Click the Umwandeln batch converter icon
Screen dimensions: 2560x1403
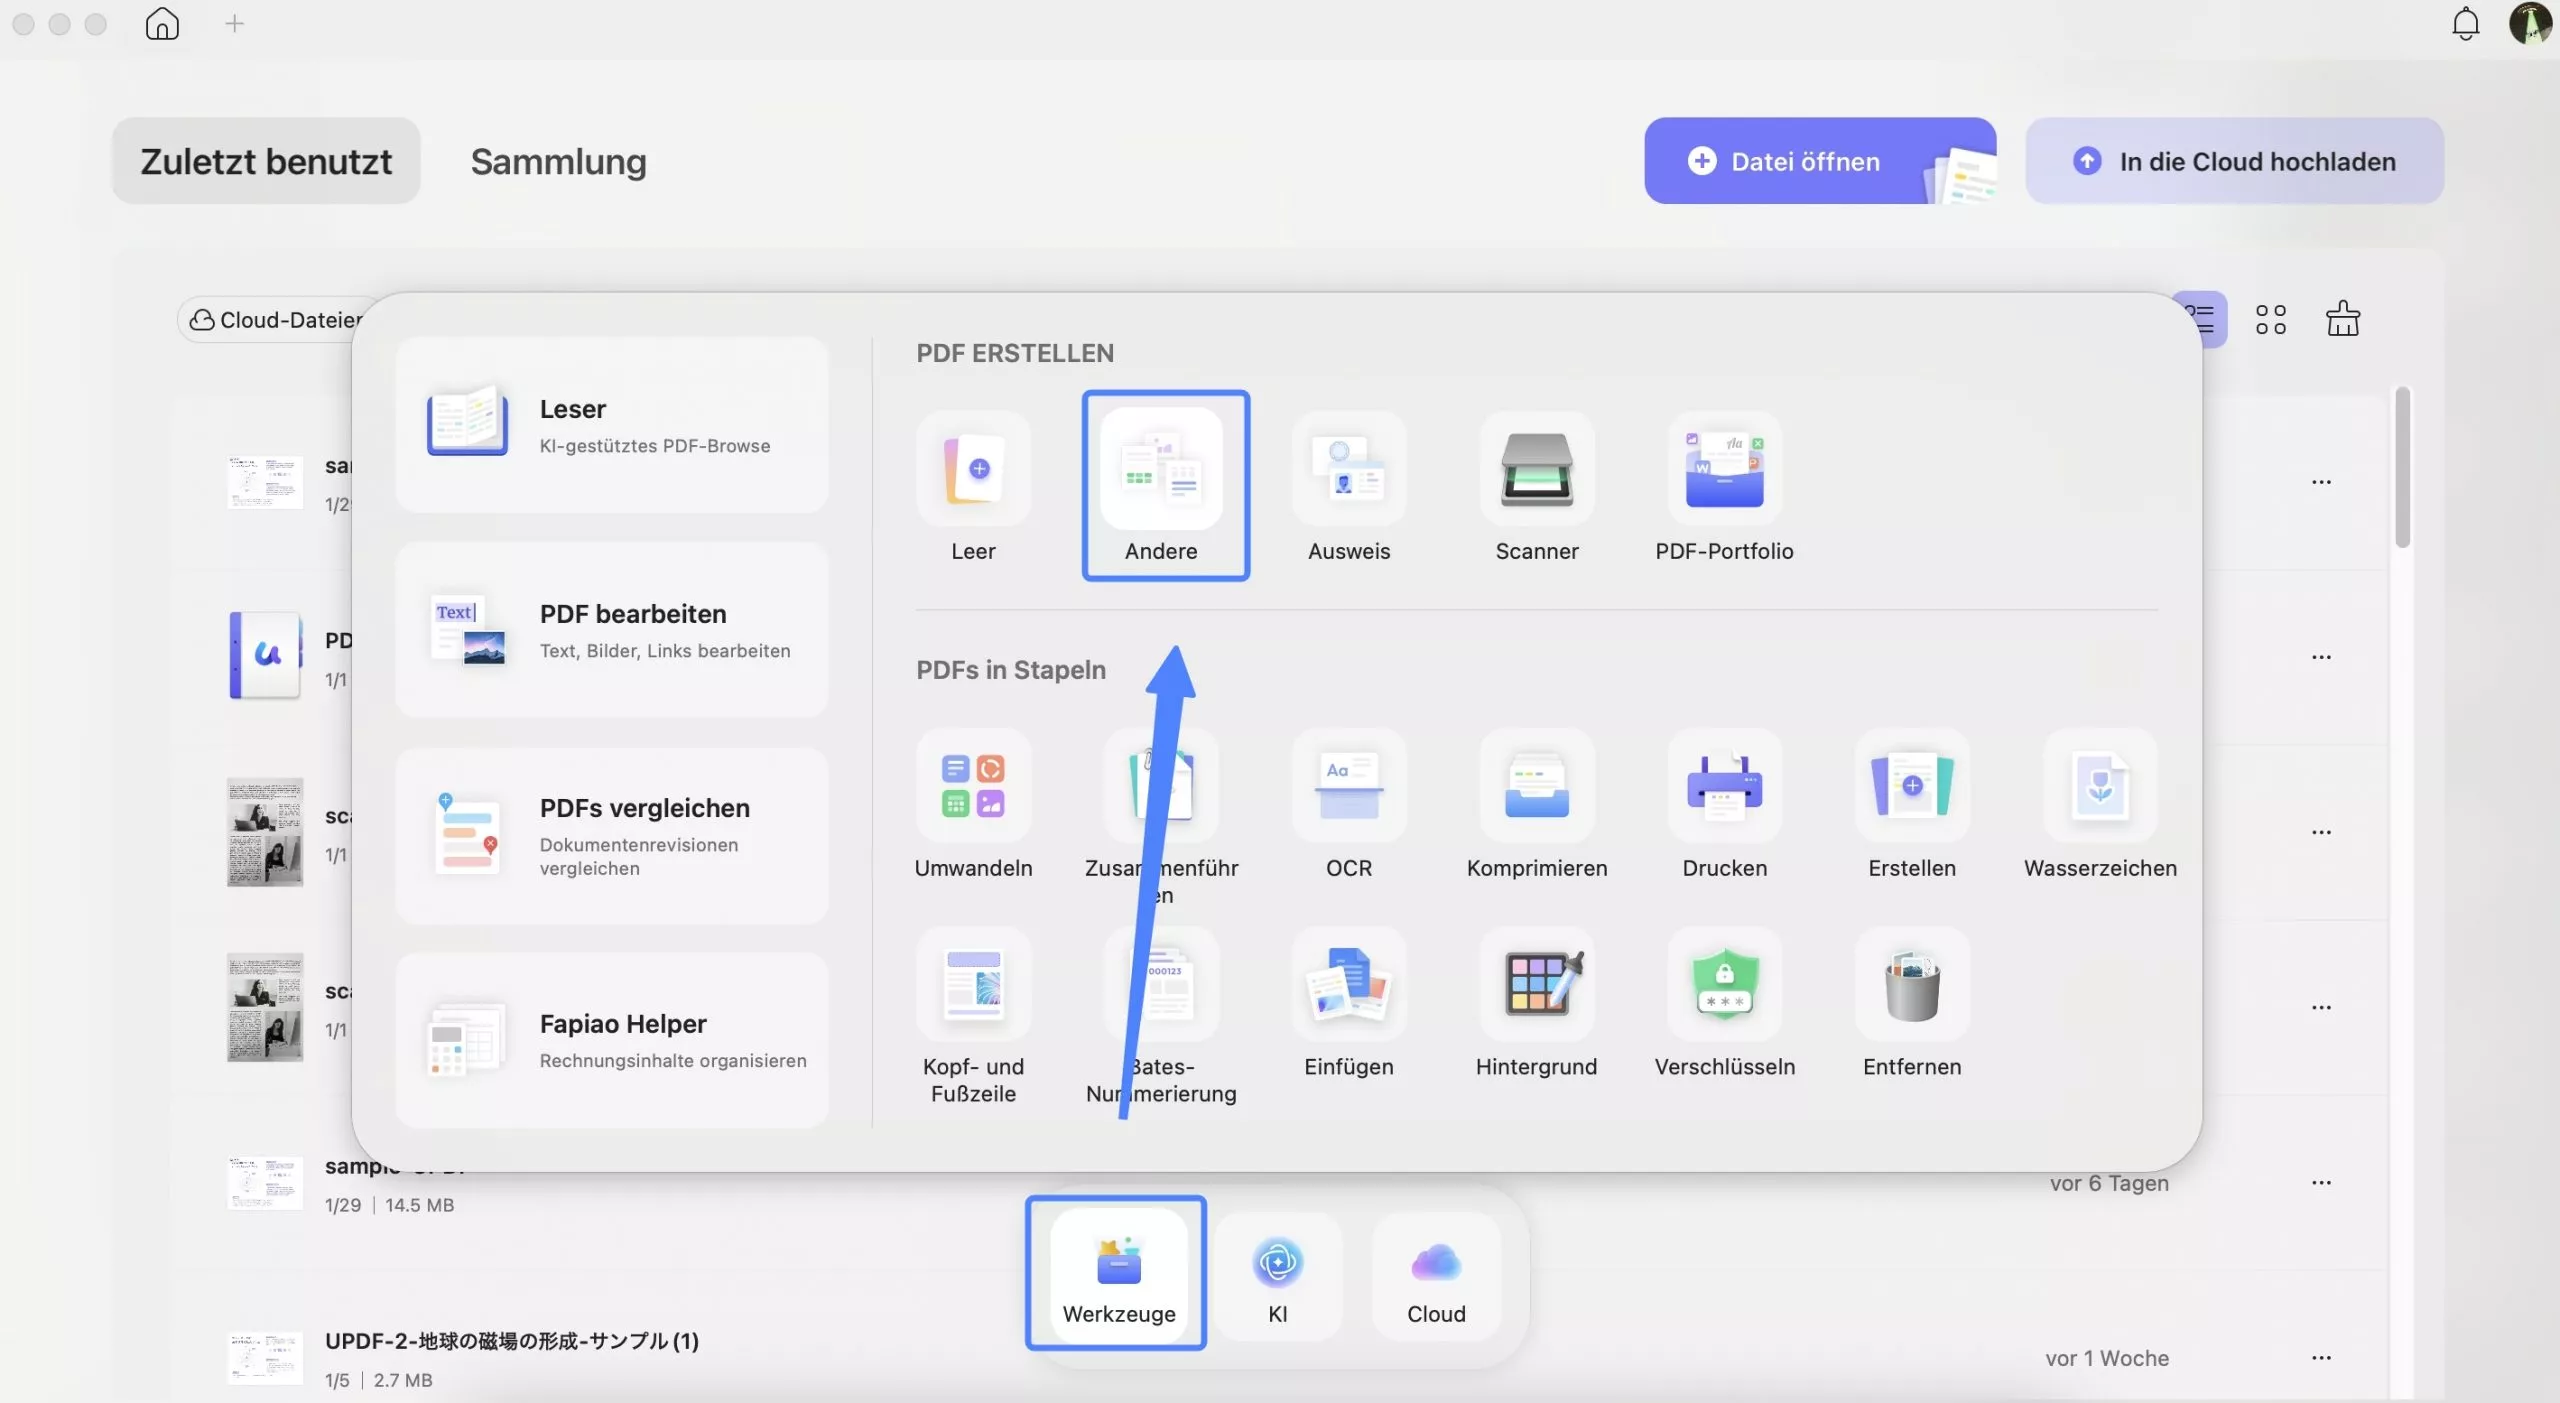pyautogui.click(x=973, y=786)
